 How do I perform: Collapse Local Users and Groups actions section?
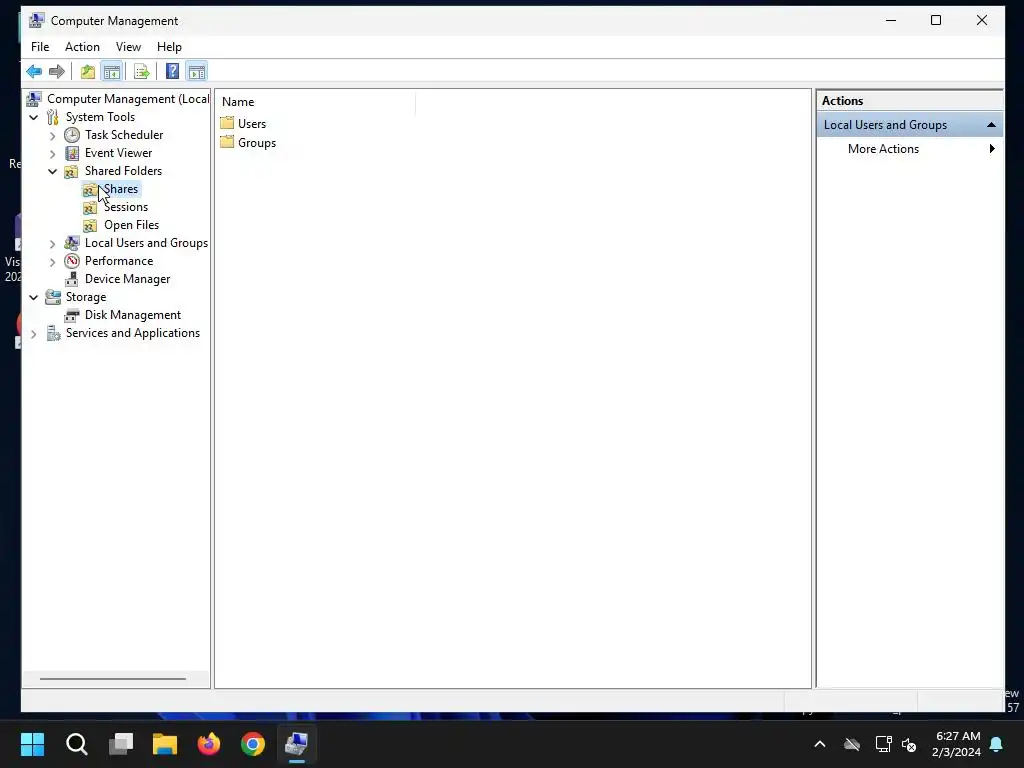point(991,125)
